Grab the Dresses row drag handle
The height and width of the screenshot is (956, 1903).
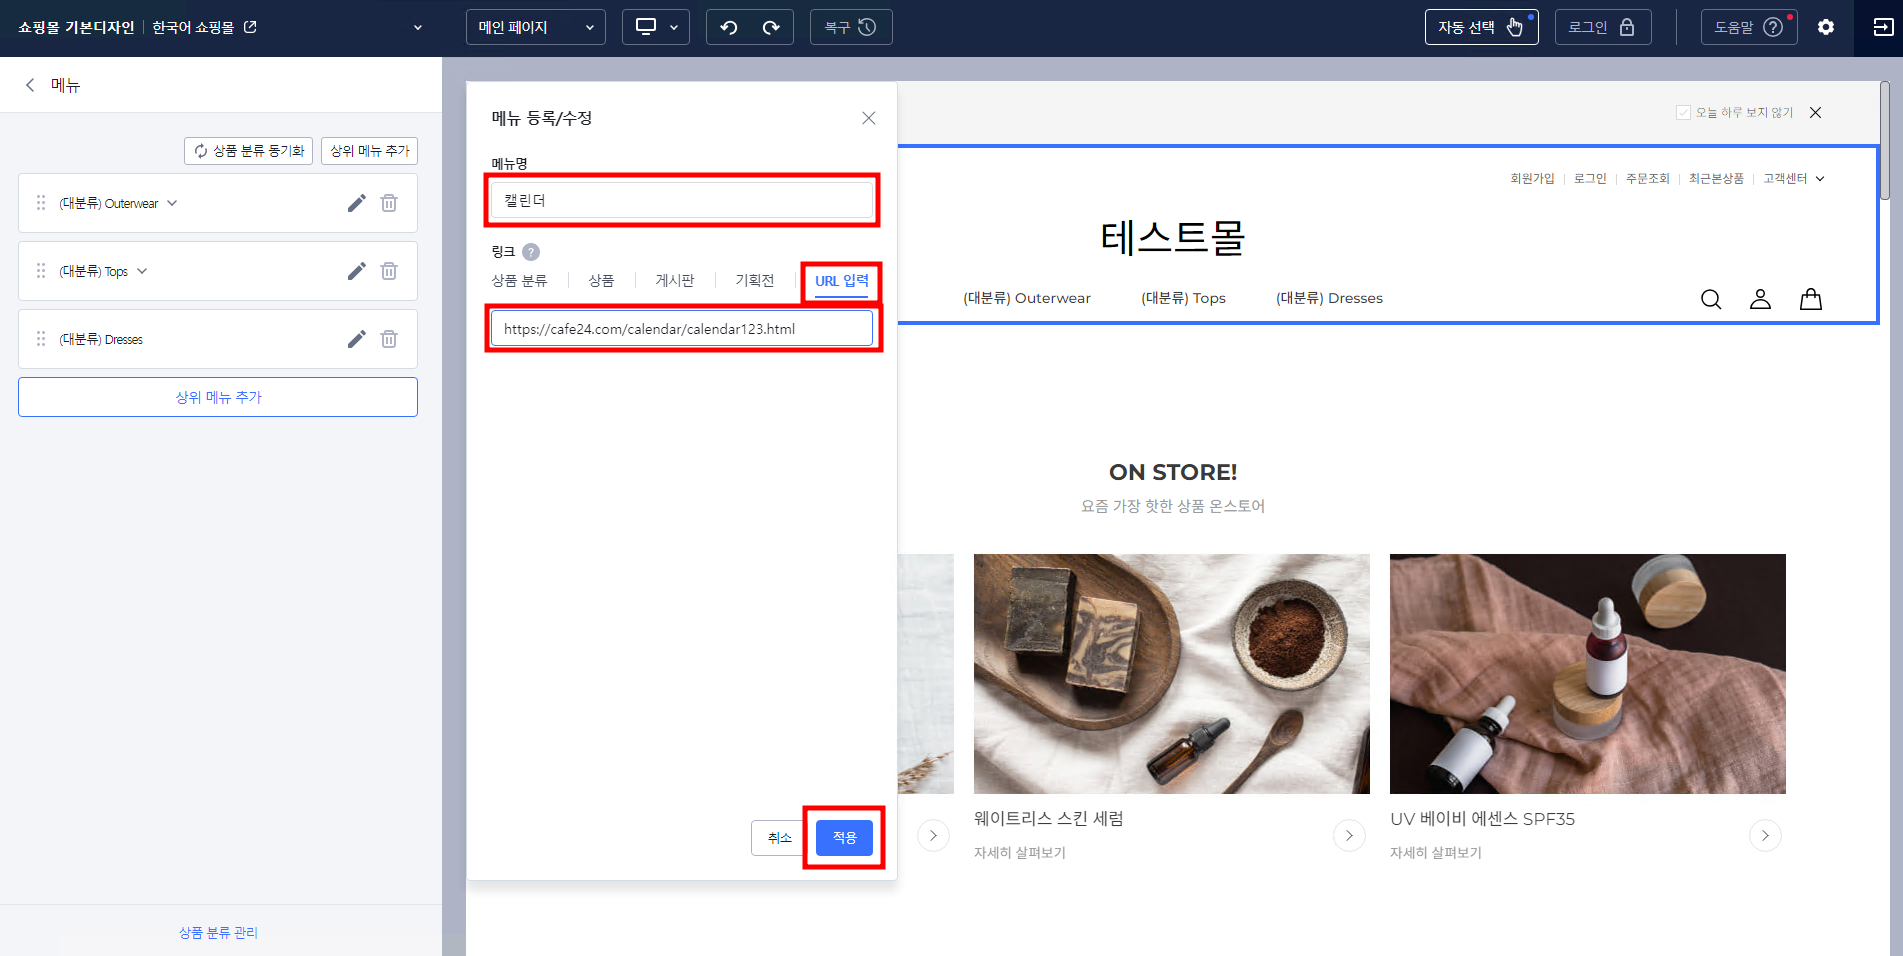[41, 339]
